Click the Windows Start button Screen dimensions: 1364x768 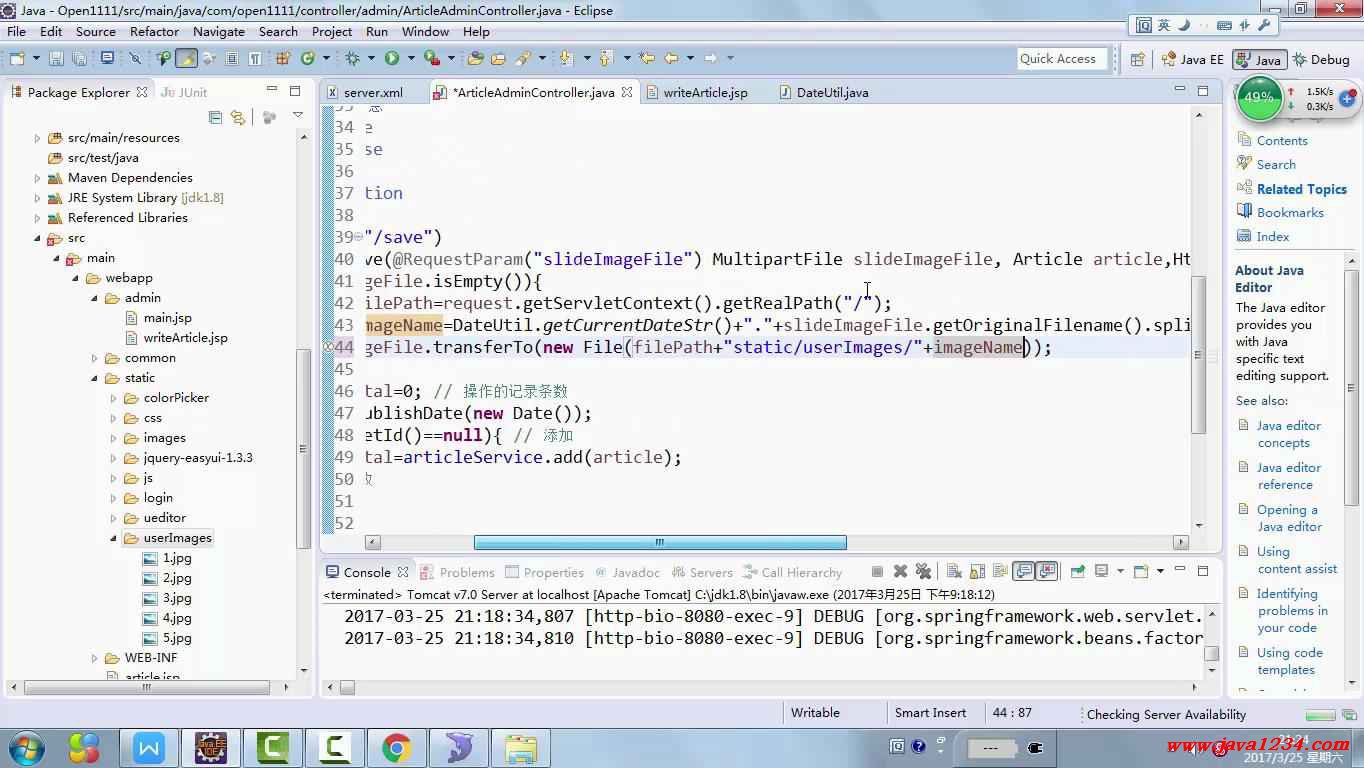point(27,747)
